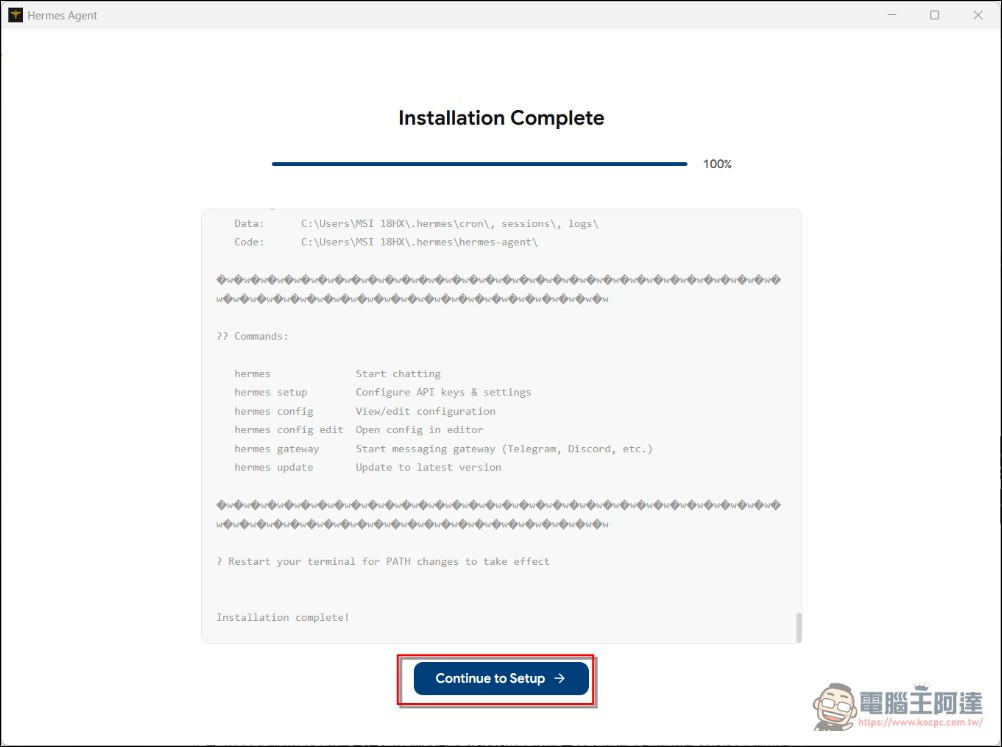Click 'View/edit configuration' description
This screenshot has width=1002, height=747.
[x=426, y=412]
